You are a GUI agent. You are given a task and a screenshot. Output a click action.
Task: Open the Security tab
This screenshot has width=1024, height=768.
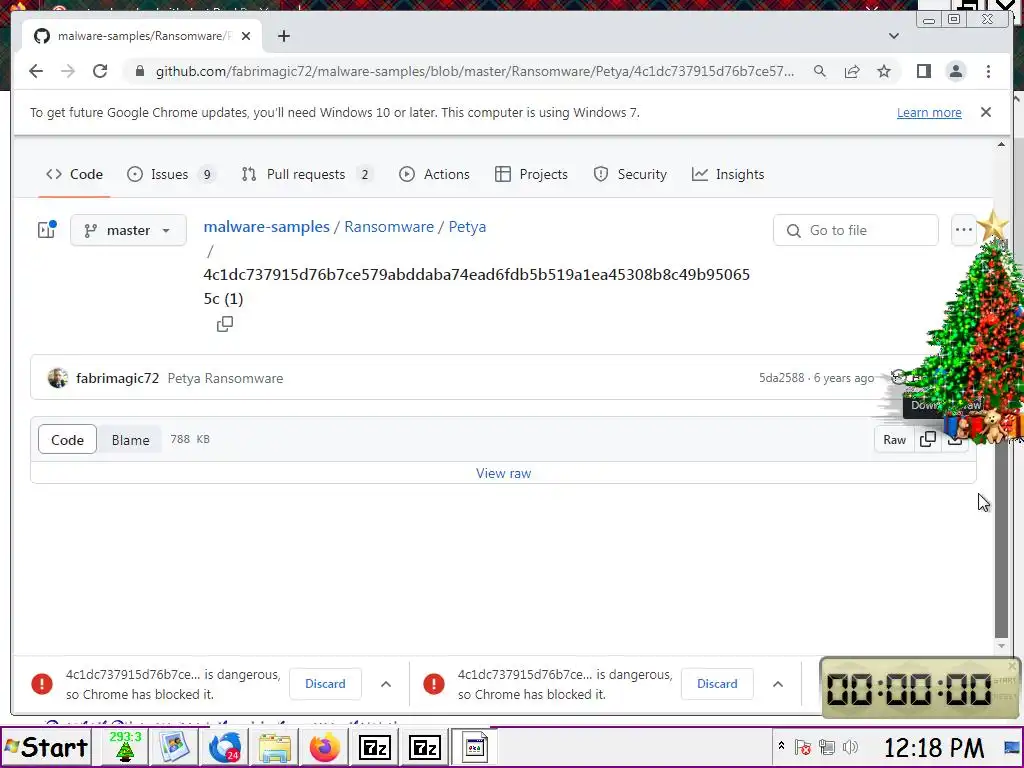point(630,174)
